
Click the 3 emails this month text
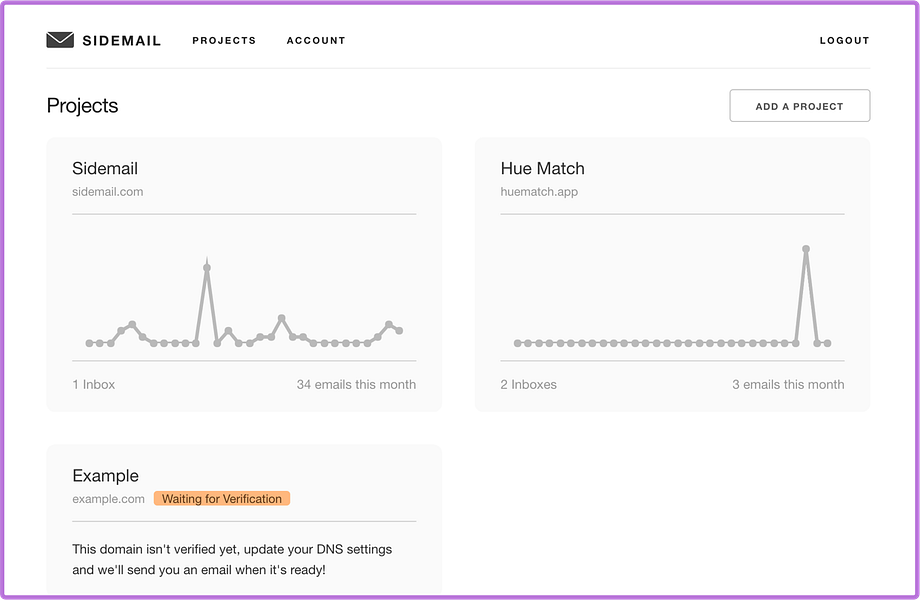pos(788,384)
